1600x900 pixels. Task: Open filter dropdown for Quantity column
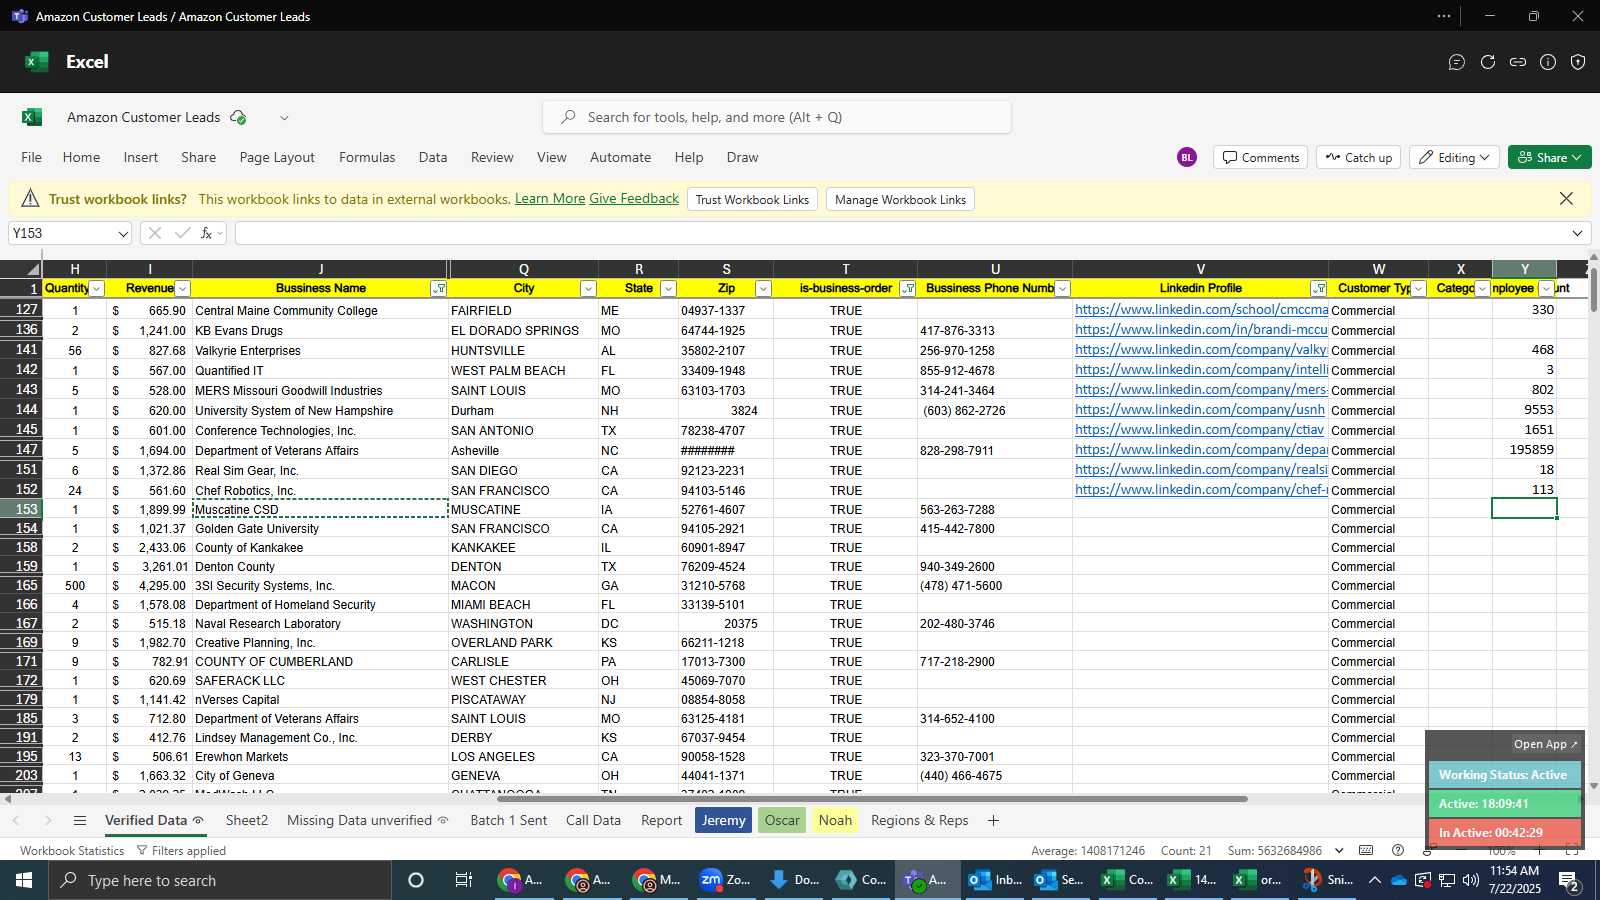pyautogui.click(x=97, y=289)
